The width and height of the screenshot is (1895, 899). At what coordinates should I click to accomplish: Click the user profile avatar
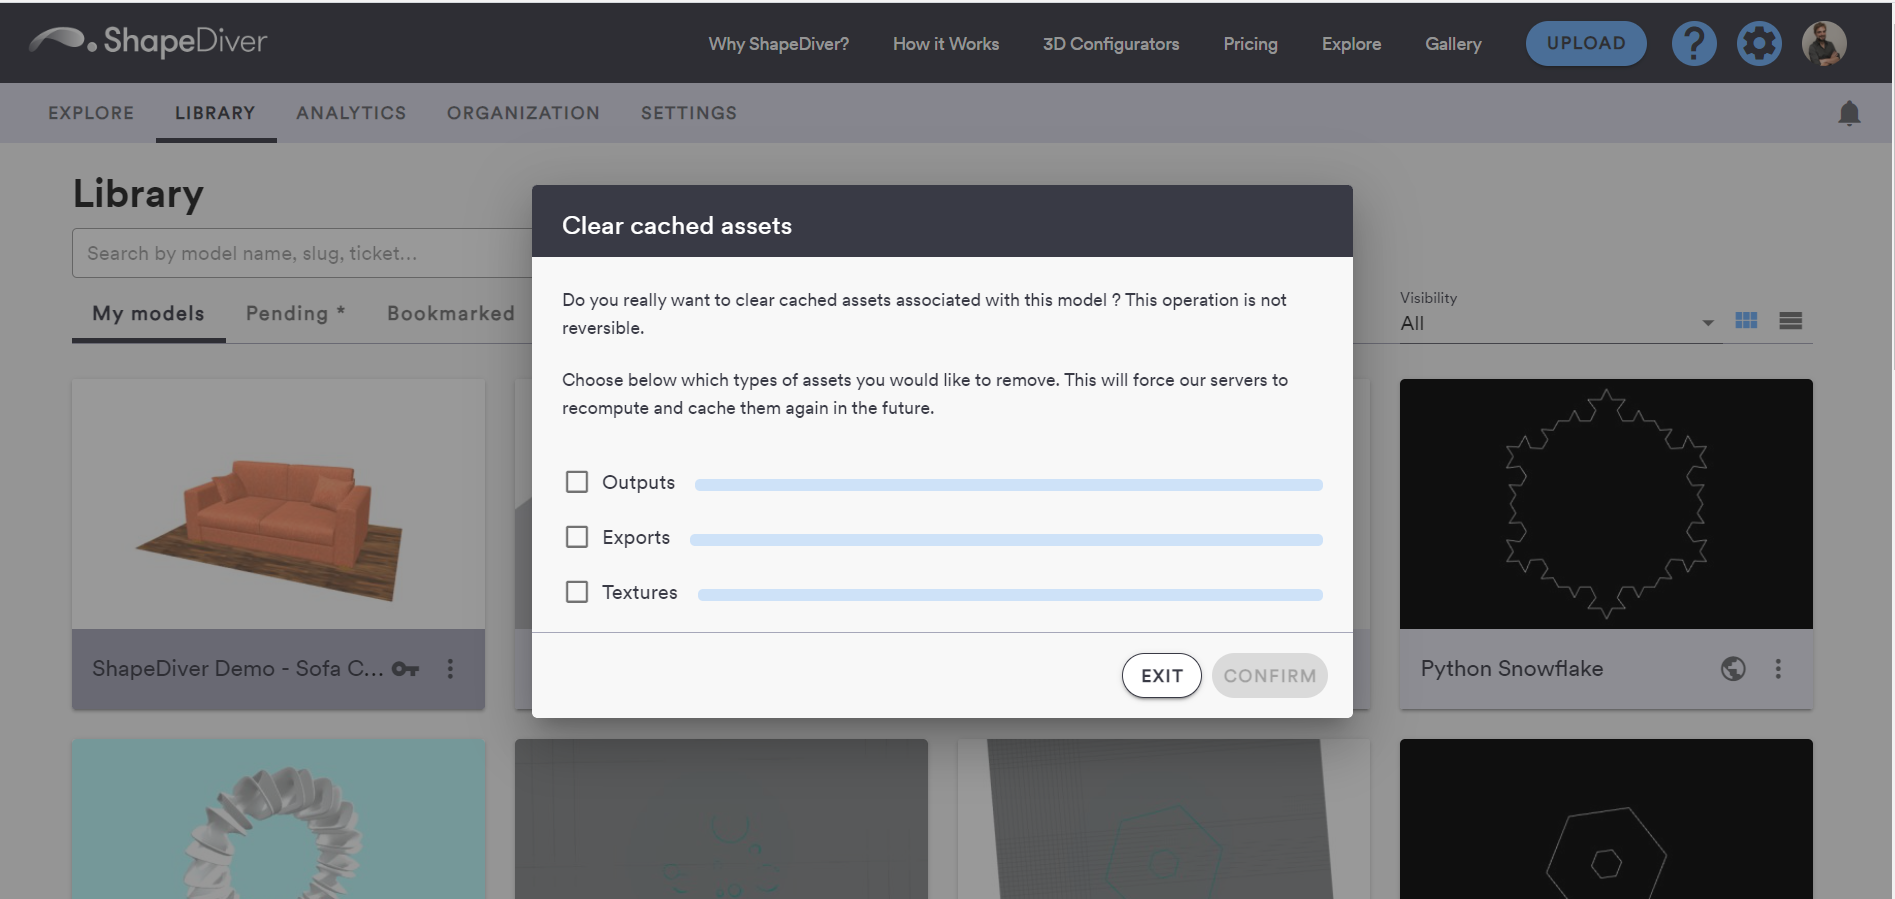1824,44
